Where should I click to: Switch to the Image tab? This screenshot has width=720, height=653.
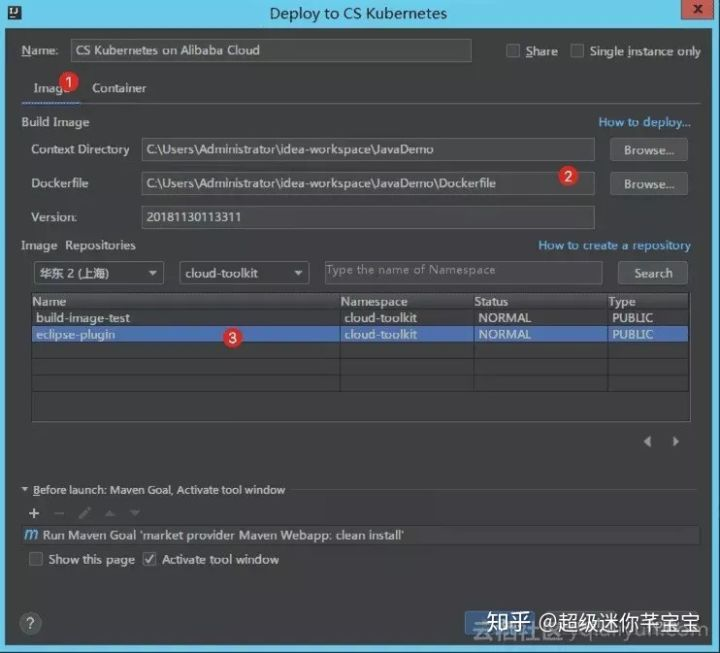[51, 88]
